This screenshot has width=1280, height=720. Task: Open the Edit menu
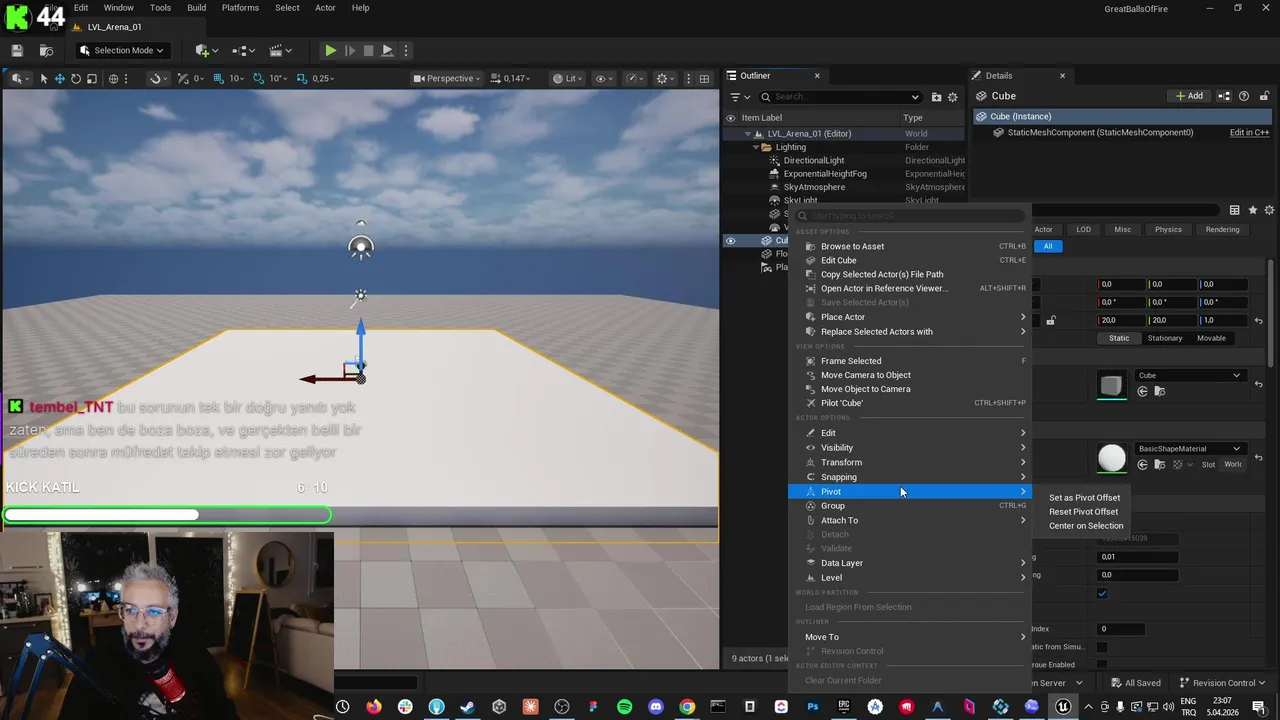point(81,8)
